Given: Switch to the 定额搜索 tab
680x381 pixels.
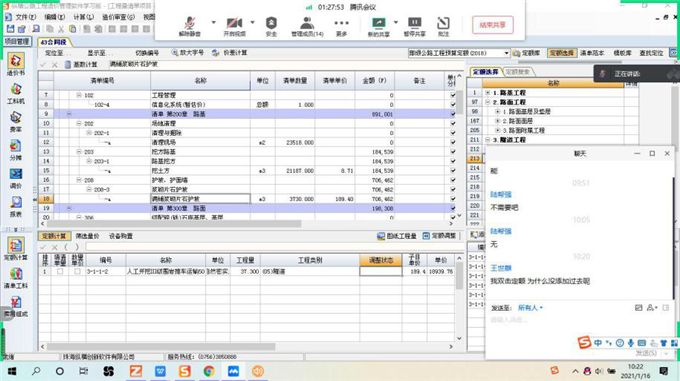Looking at the screenshot, I should 518,72.
